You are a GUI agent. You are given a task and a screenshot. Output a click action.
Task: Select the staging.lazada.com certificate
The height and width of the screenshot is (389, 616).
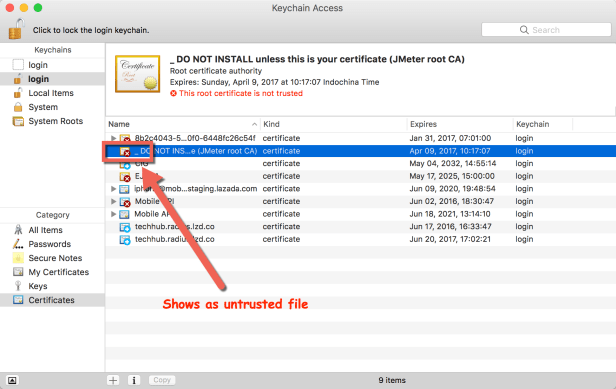click(x=360, y=189)
